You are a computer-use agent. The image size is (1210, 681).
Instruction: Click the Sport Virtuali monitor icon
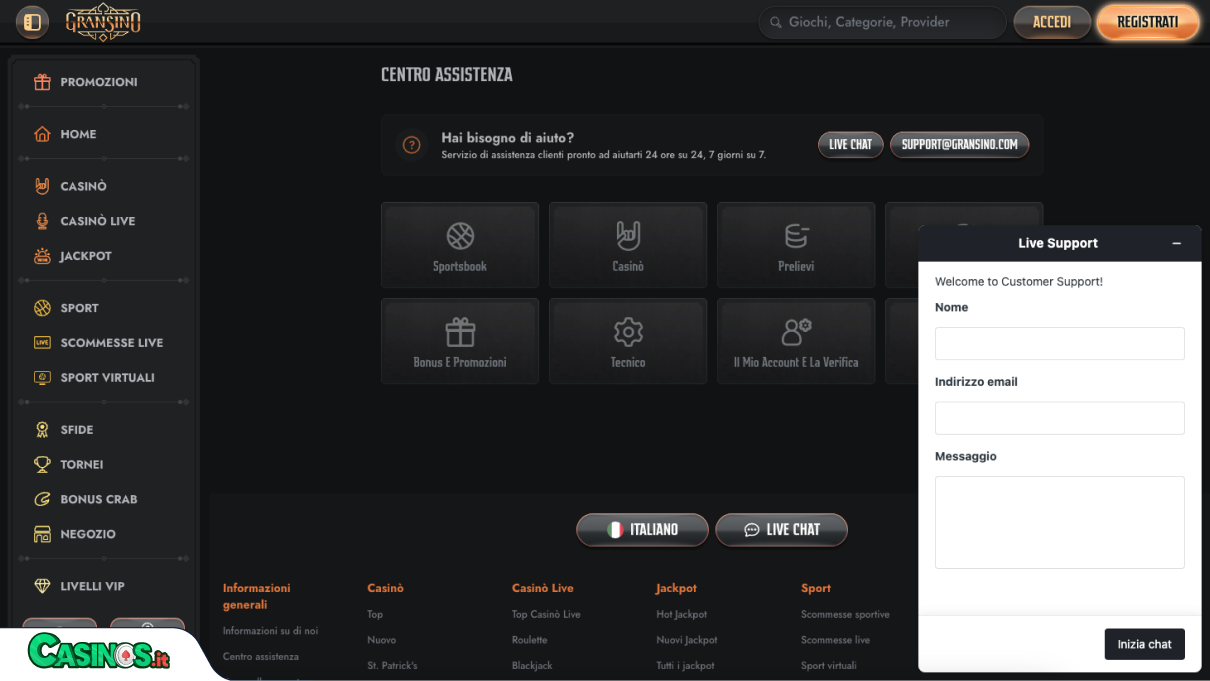pyautogui.click(x=42, y=378)
